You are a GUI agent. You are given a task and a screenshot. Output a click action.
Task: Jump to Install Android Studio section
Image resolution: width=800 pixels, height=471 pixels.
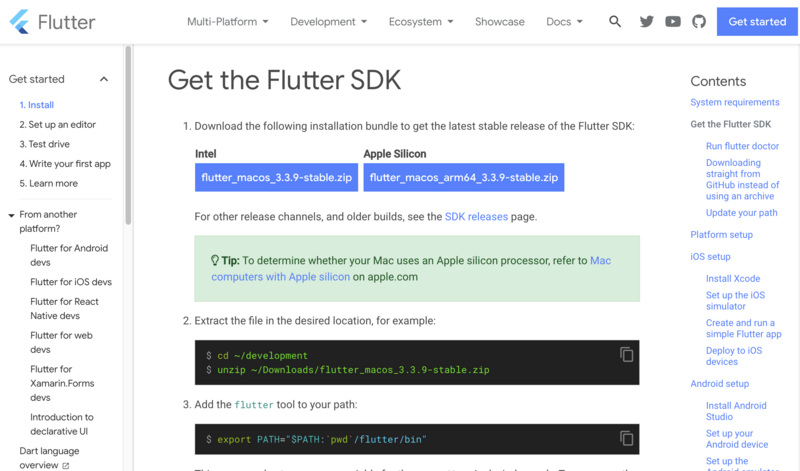736,411
